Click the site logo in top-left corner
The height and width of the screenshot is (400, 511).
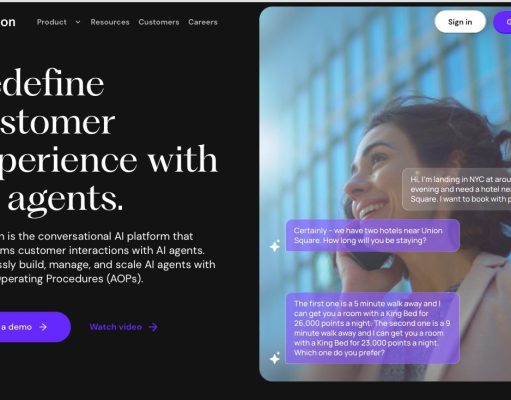point(7,22)
